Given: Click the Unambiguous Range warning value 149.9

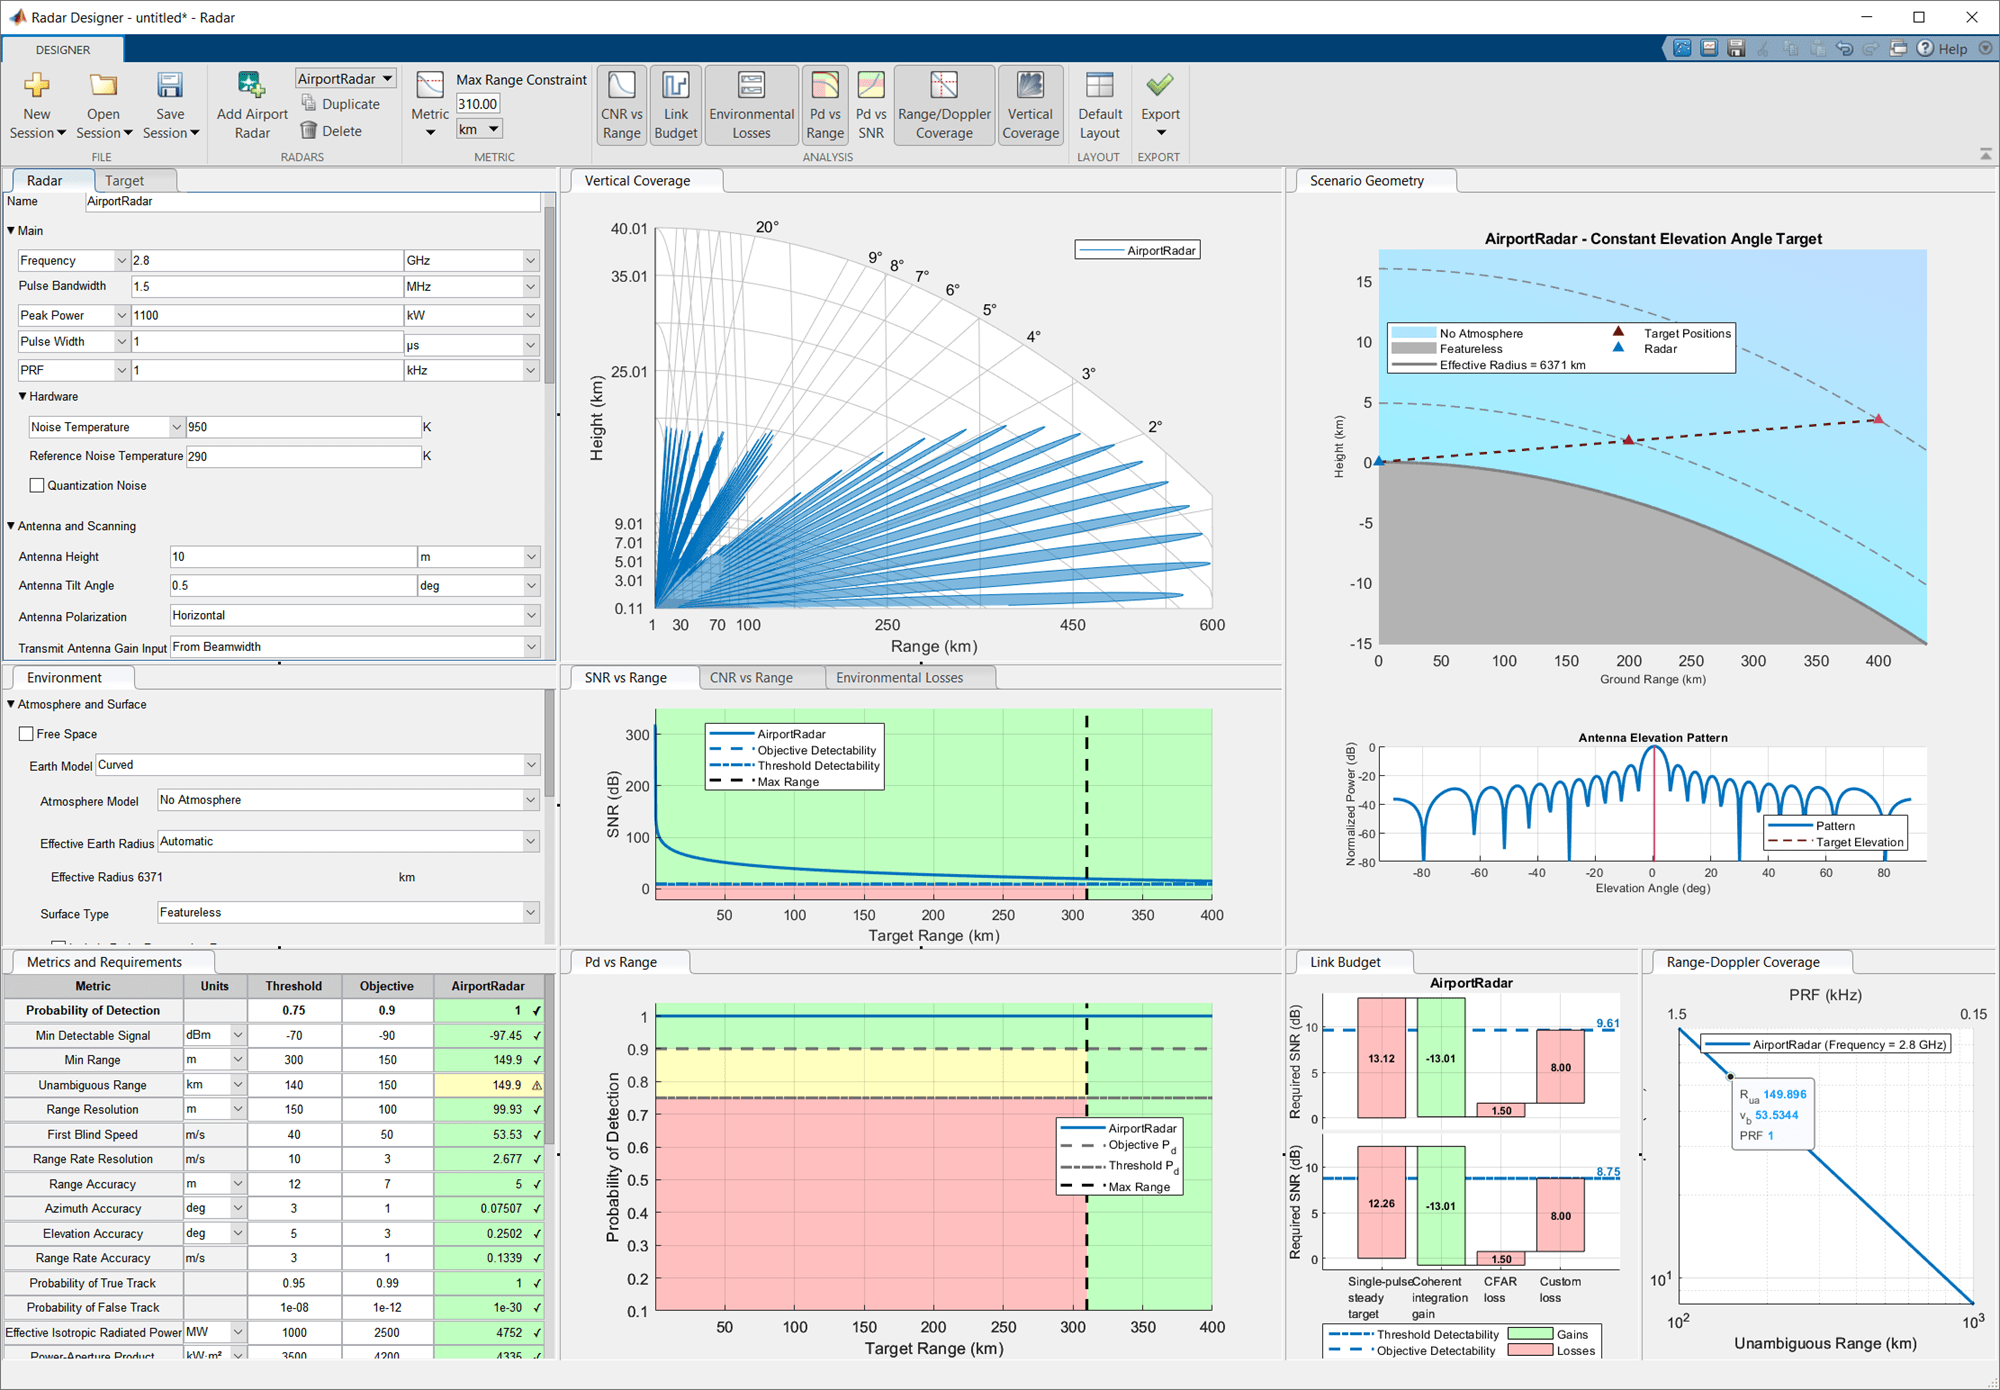Looking at the screenshot, I should click(489, 1085).
